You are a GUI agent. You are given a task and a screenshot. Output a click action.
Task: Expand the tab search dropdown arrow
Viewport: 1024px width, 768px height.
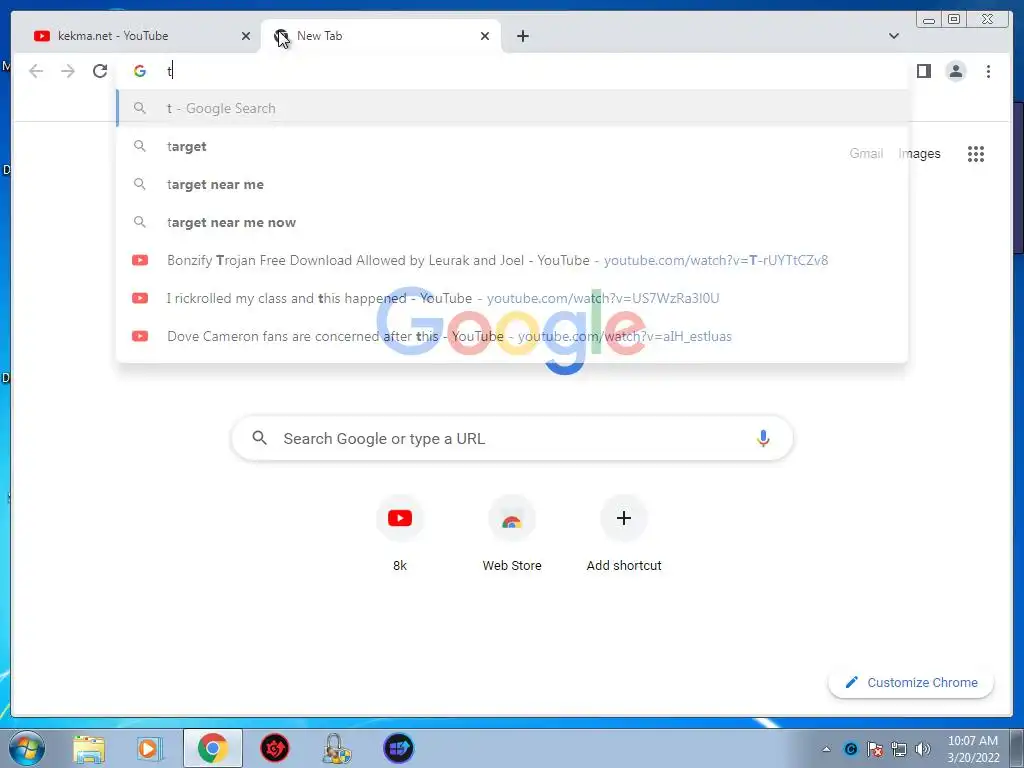coord(893,36)
